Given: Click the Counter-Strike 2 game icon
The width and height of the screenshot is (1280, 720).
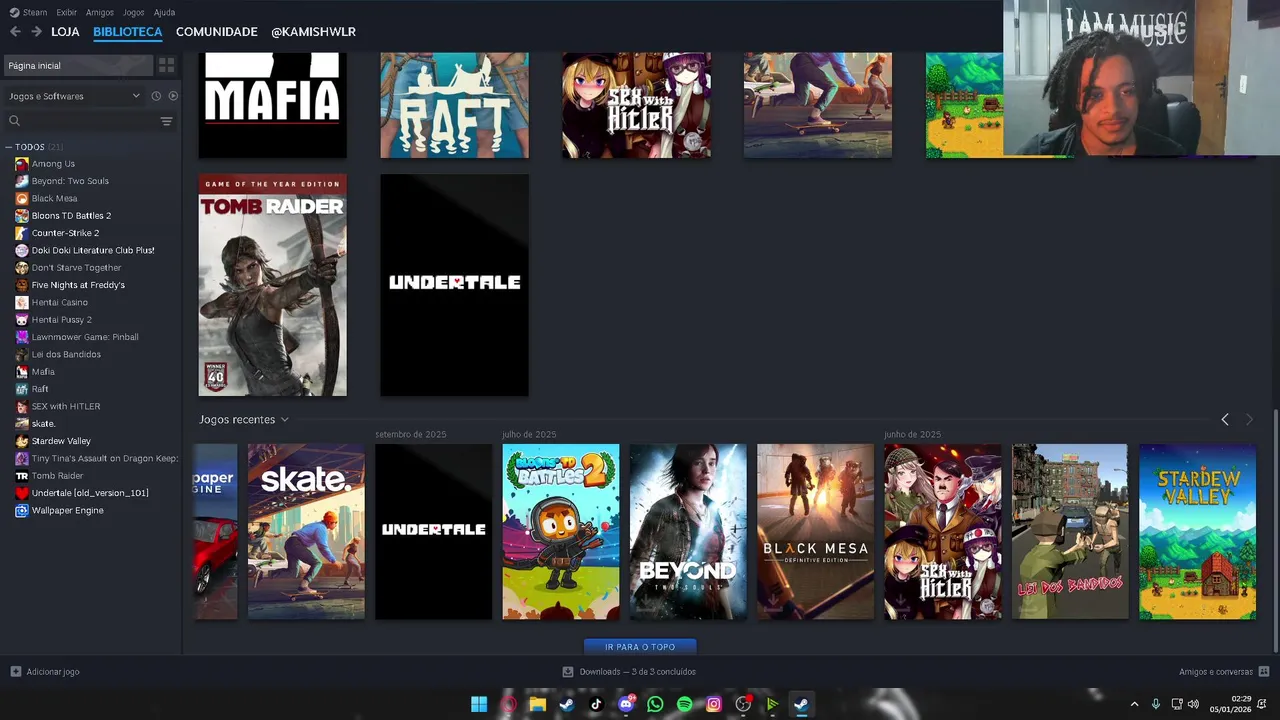Looking at the screenshot, I should tap(22, 233).
